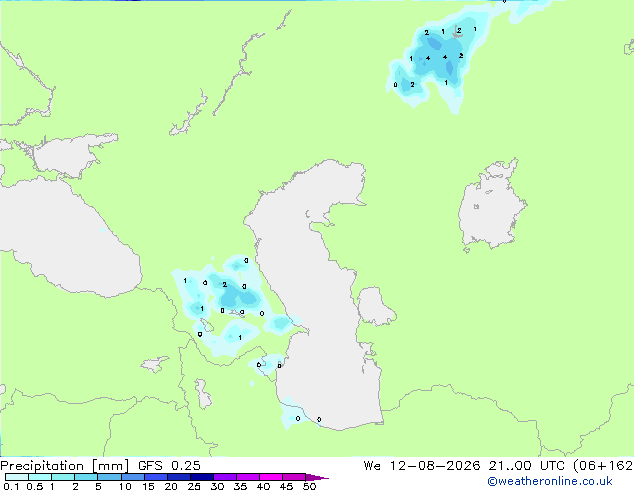634x490 pixels.
Task: Click the "21:00 UTC" time text
Action: click(526, 466)
